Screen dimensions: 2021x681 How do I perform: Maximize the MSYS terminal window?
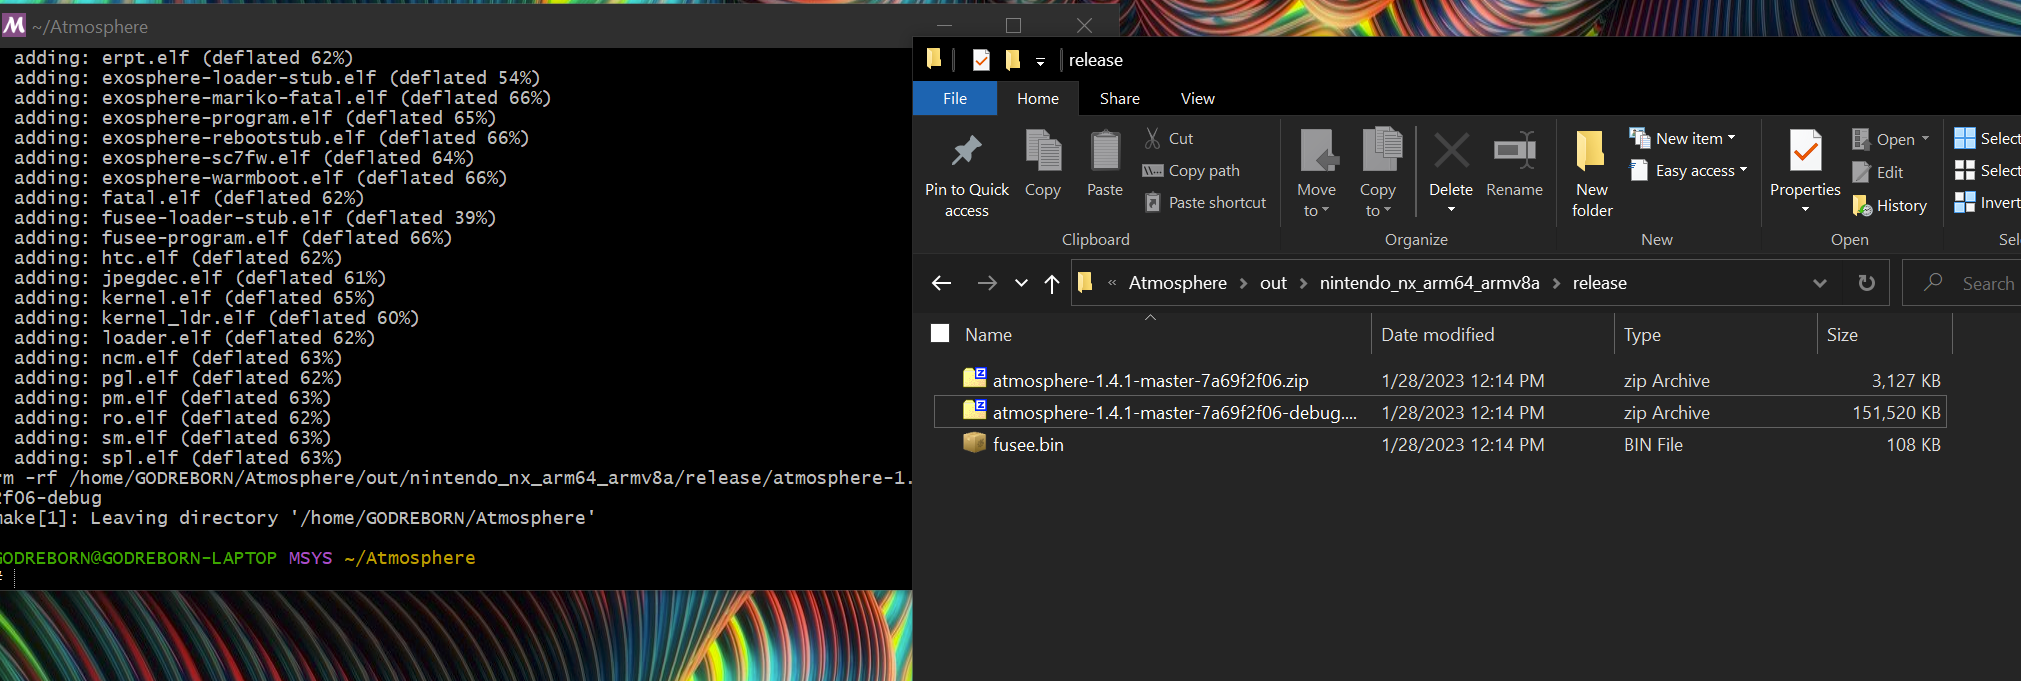pyautogui.click(x=1013, y=25)
